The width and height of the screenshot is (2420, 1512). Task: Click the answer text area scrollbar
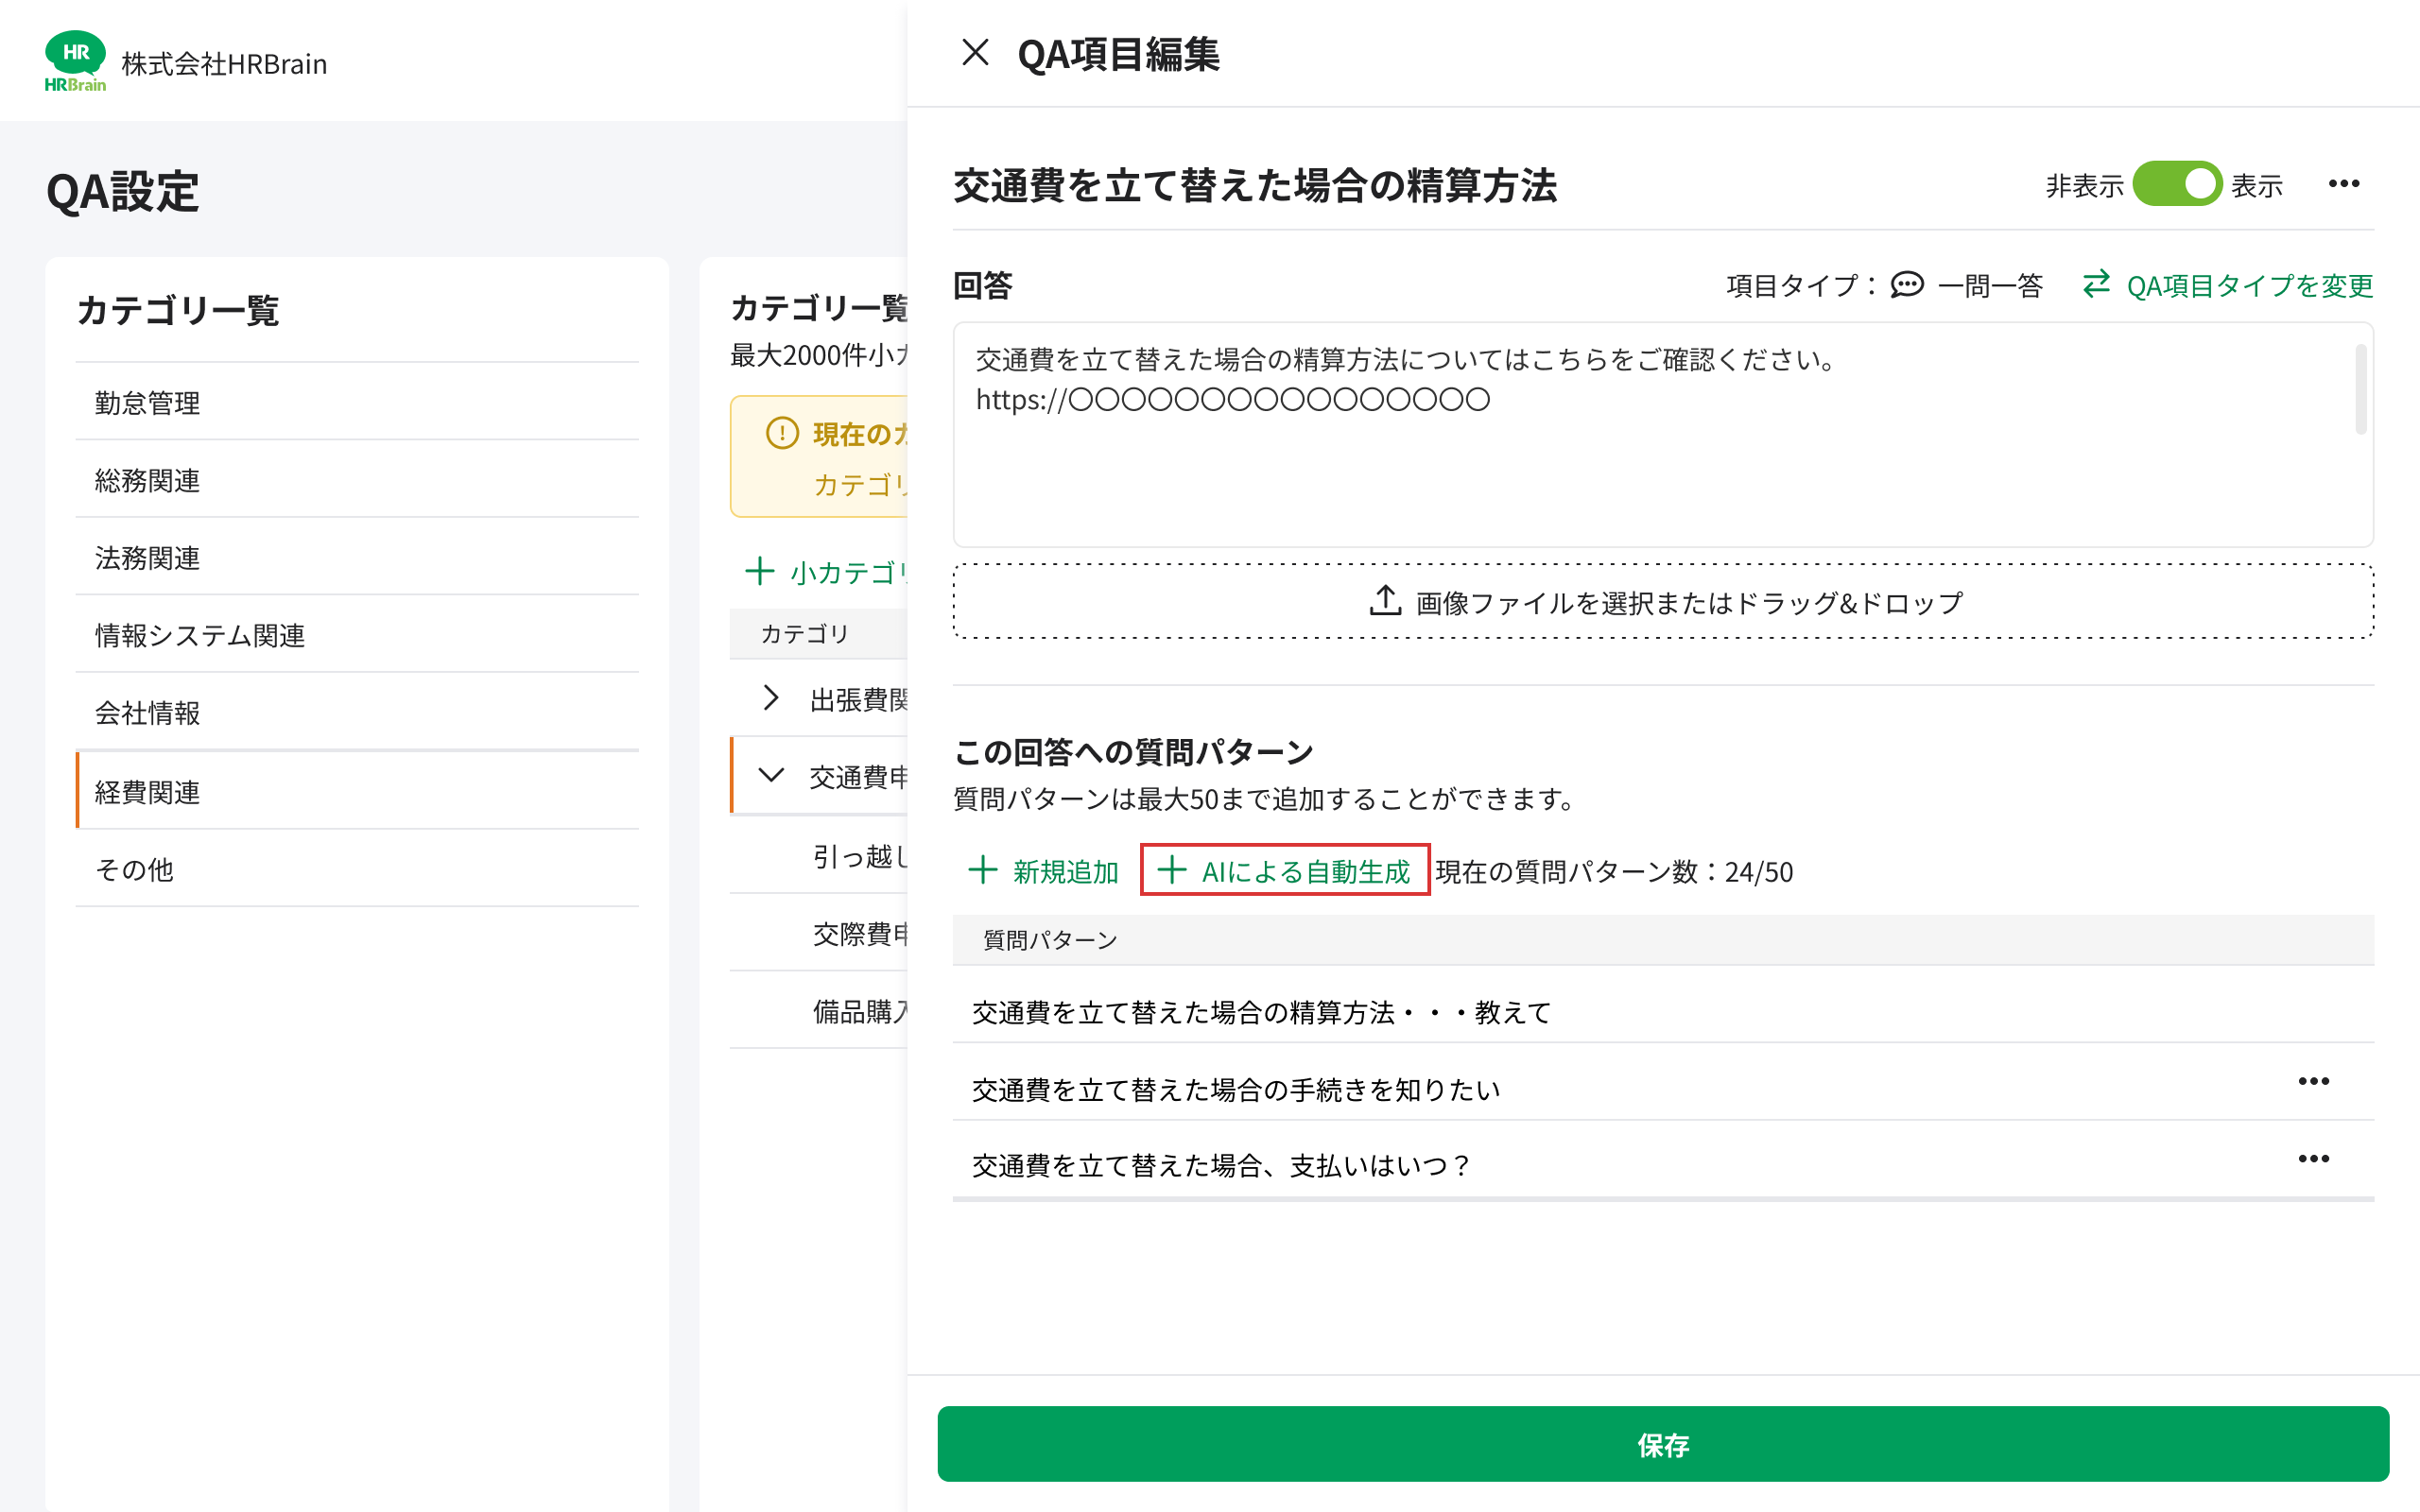(x=2360, y=390)
